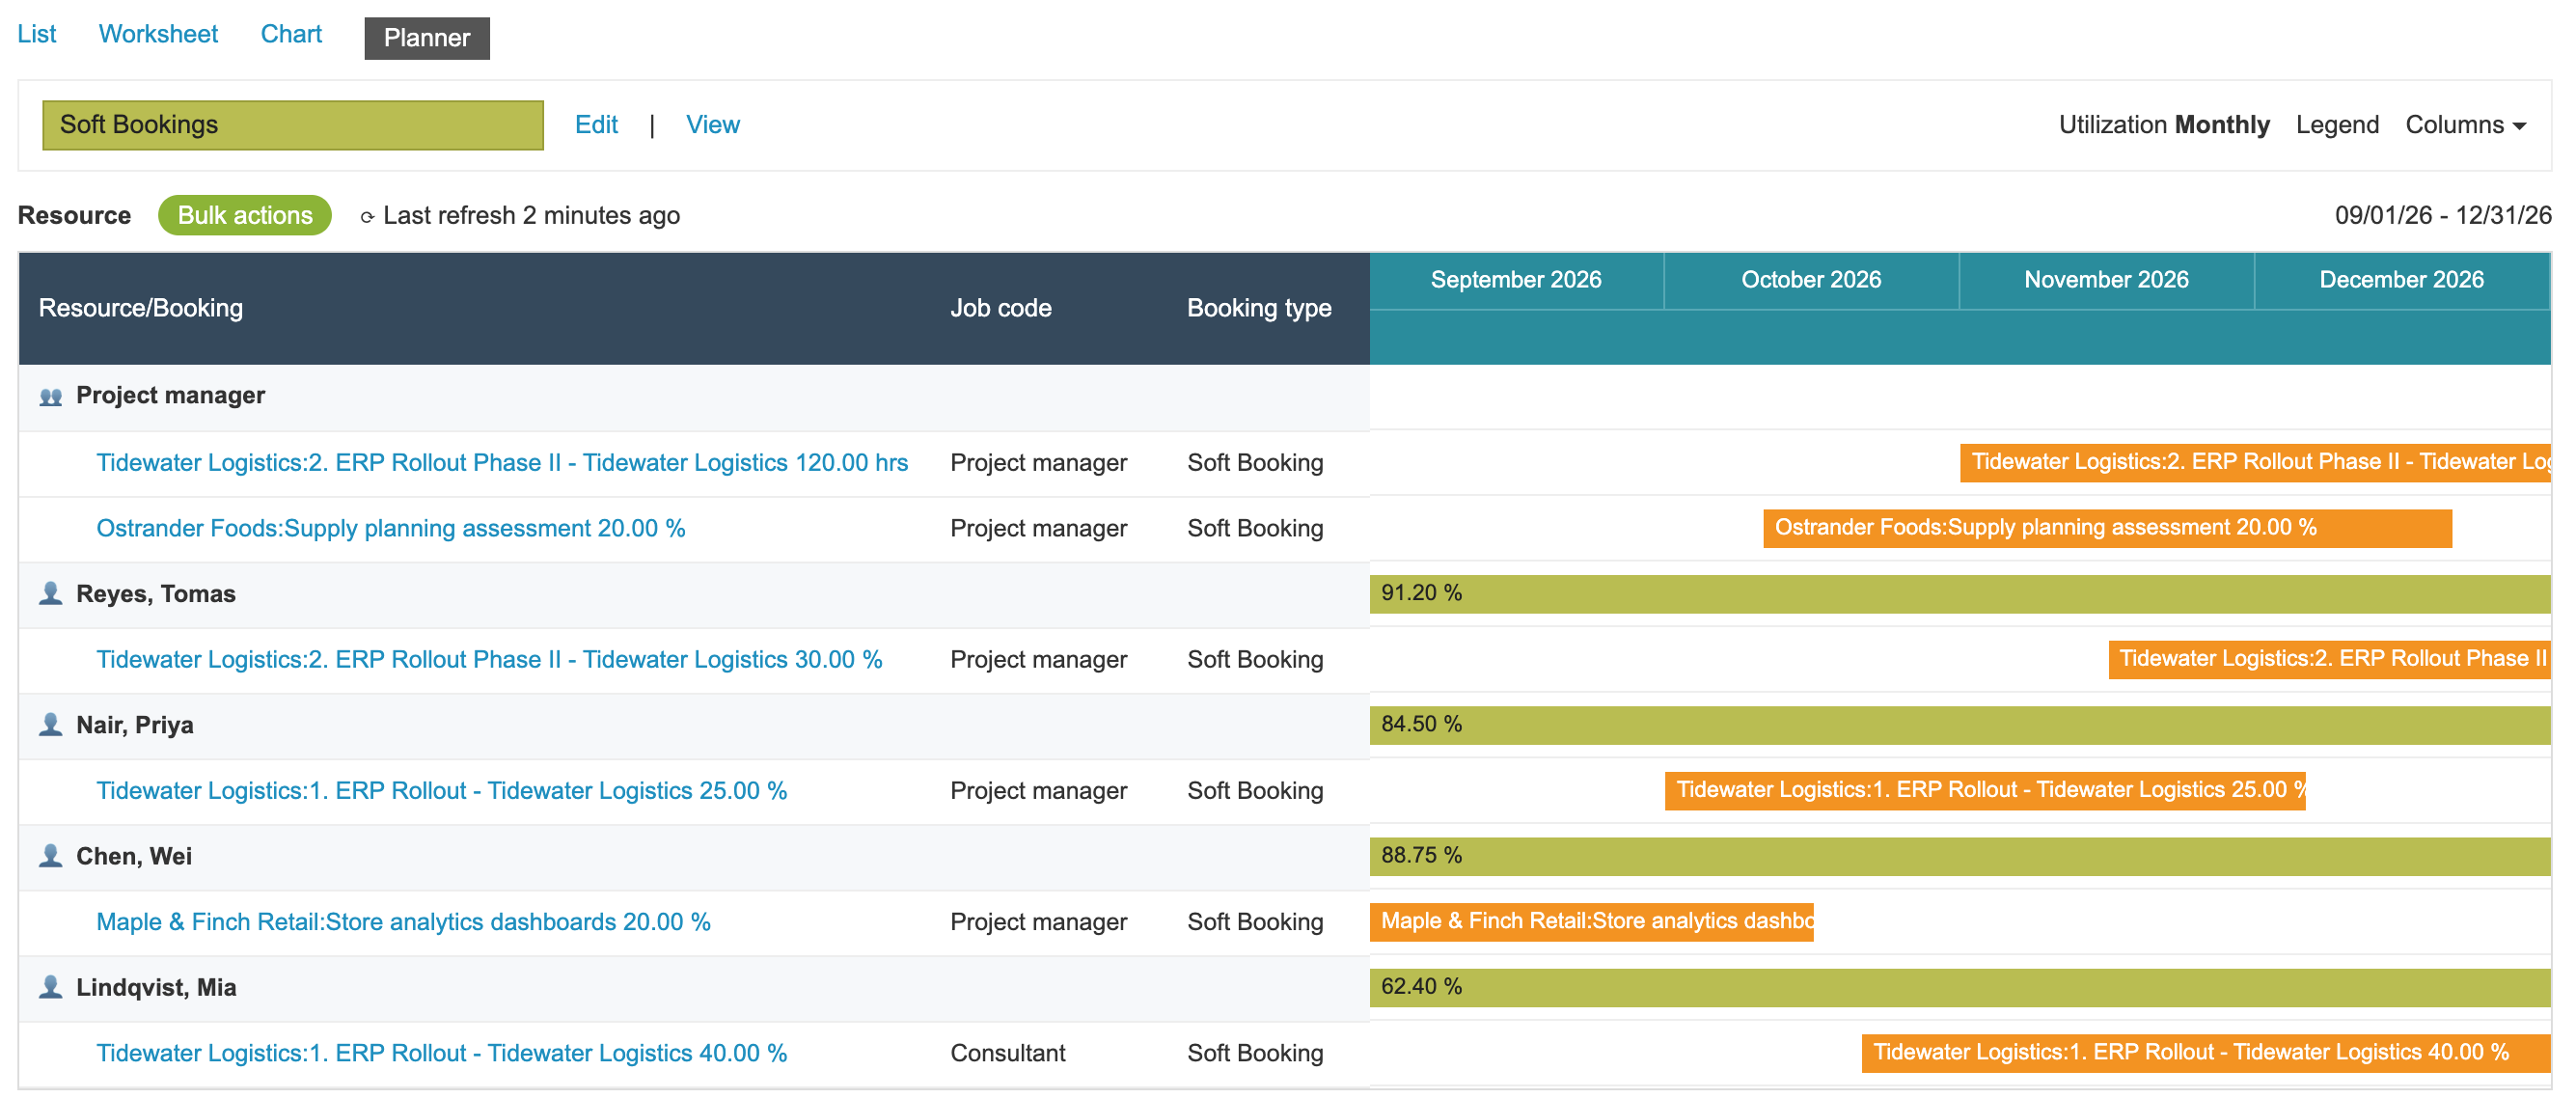
Task: Click the orange Tidewater 40.00 % timeline bar
Action: [x=2206, y=1052]
